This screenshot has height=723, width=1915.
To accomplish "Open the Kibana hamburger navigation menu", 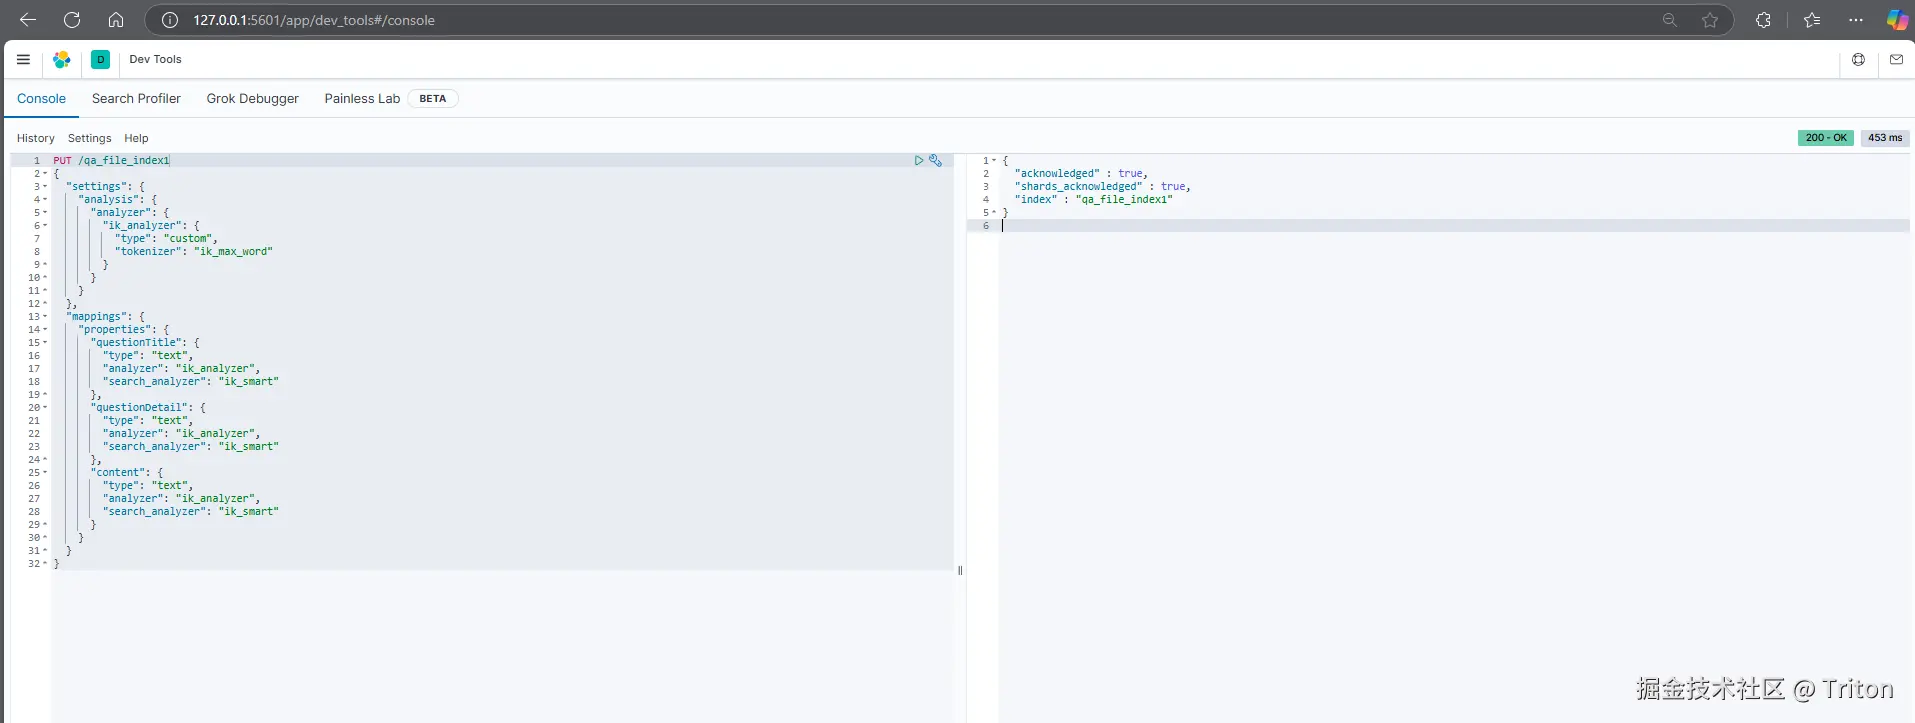I will coord(24,59).
